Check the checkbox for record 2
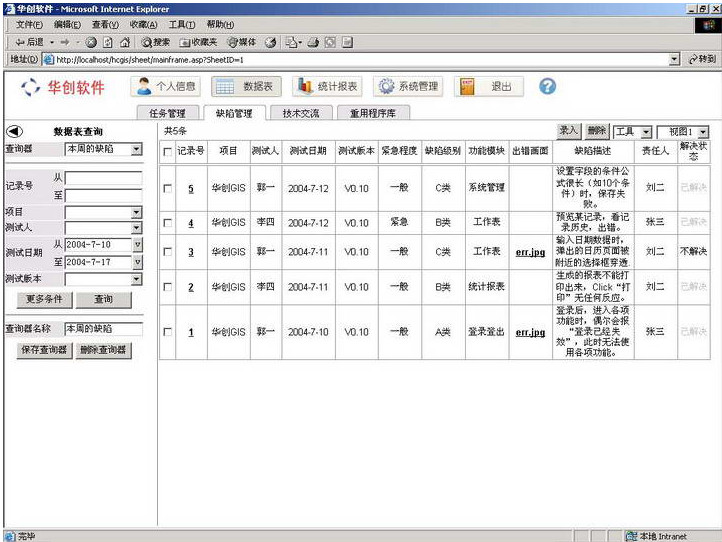The height and width of the screenshot is (542, 722). (x=168, y=287)
